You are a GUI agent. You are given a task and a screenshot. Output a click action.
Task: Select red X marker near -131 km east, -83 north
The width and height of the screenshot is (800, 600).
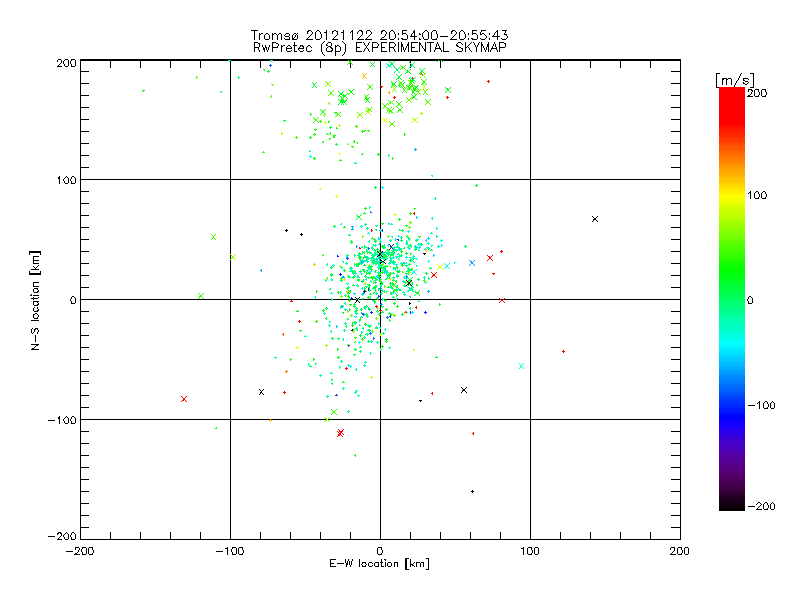click(x=184, y=399)
